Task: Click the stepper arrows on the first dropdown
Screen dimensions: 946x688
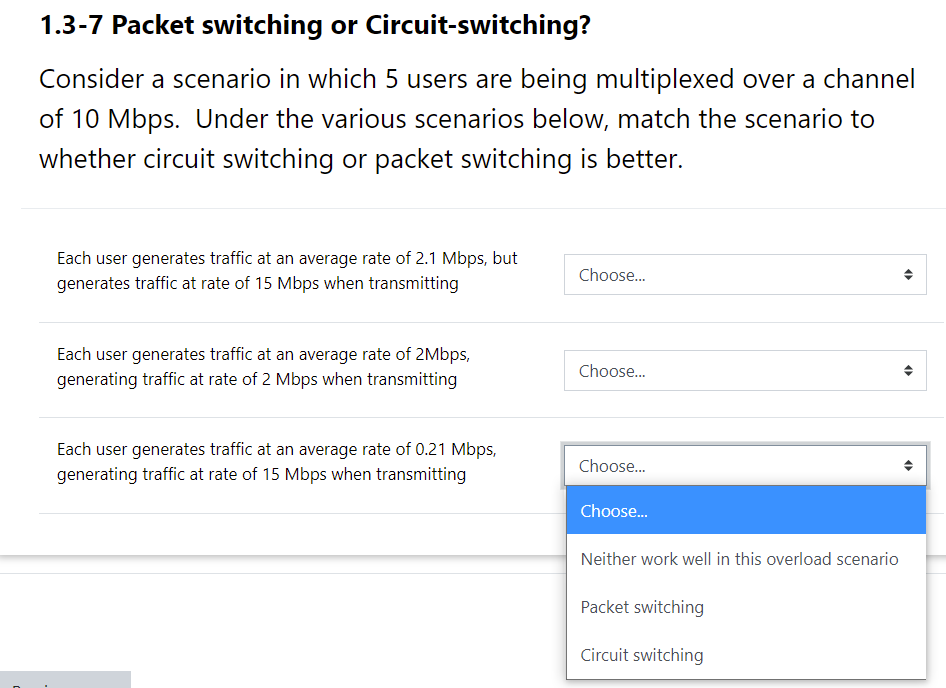Action: click(x=911, y=274)
